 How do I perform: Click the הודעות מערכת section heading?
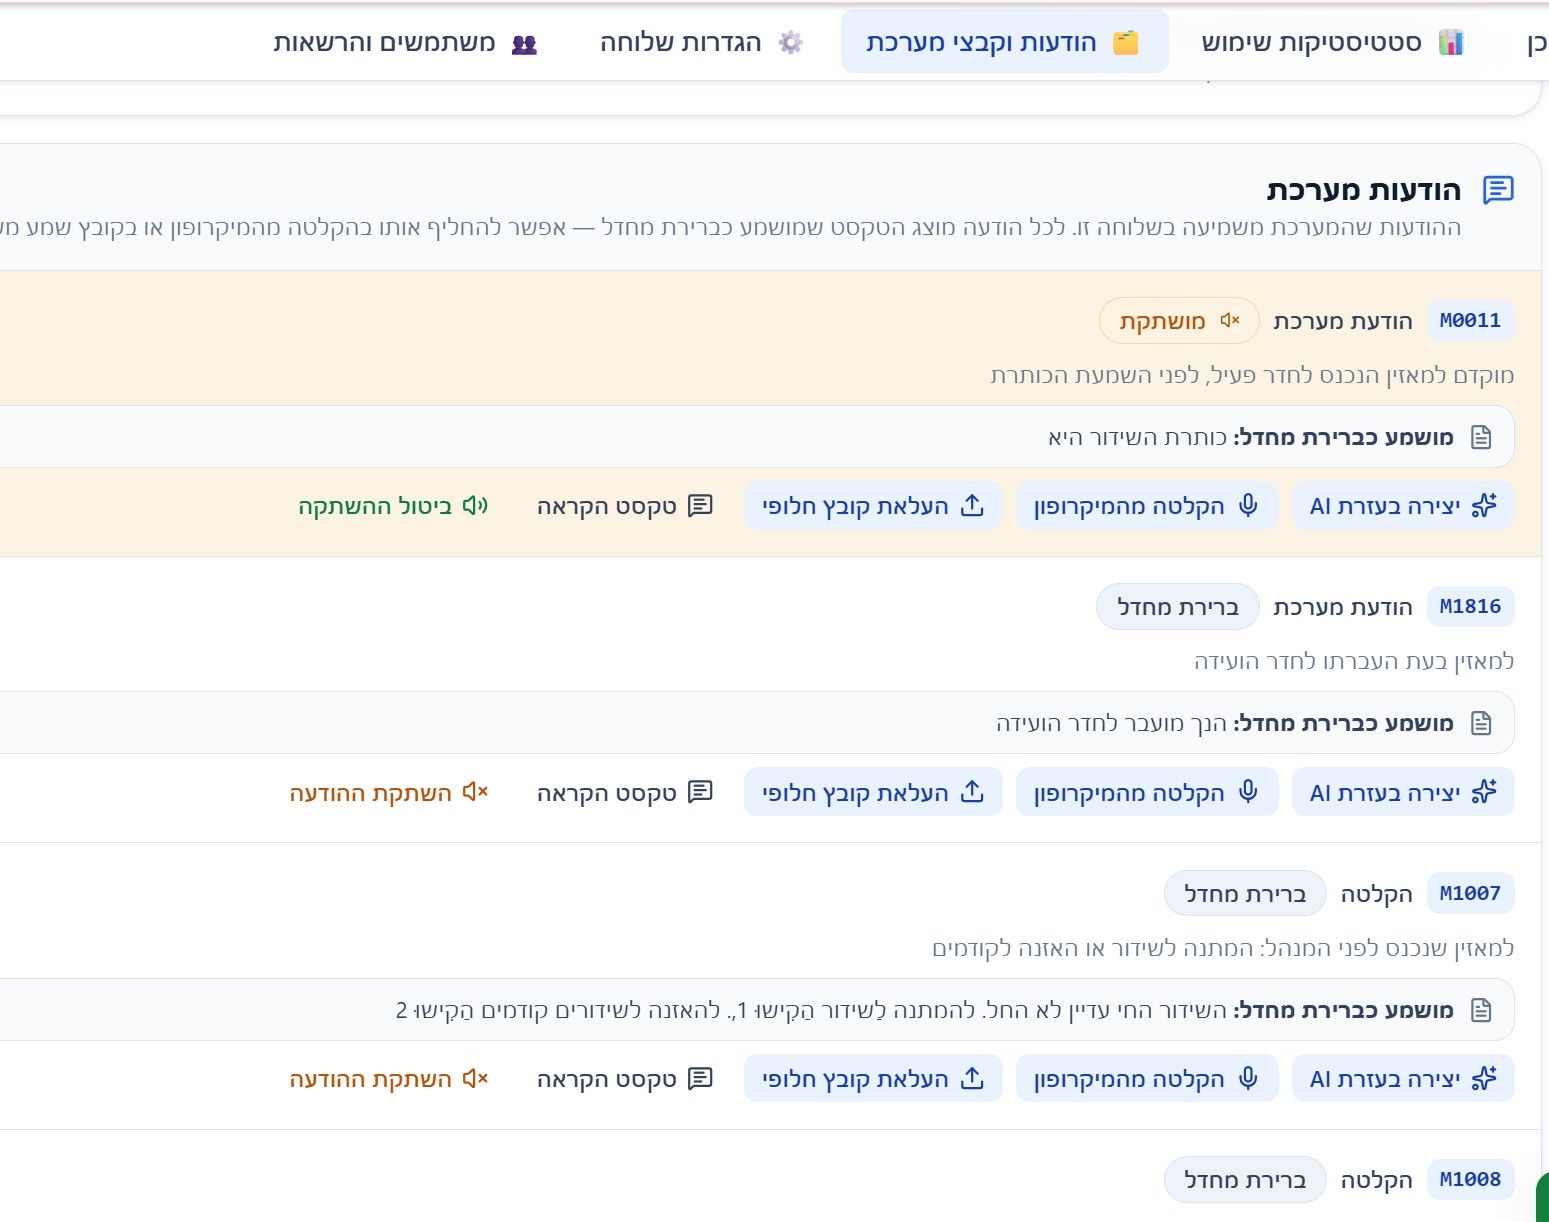pos(1364,190)
